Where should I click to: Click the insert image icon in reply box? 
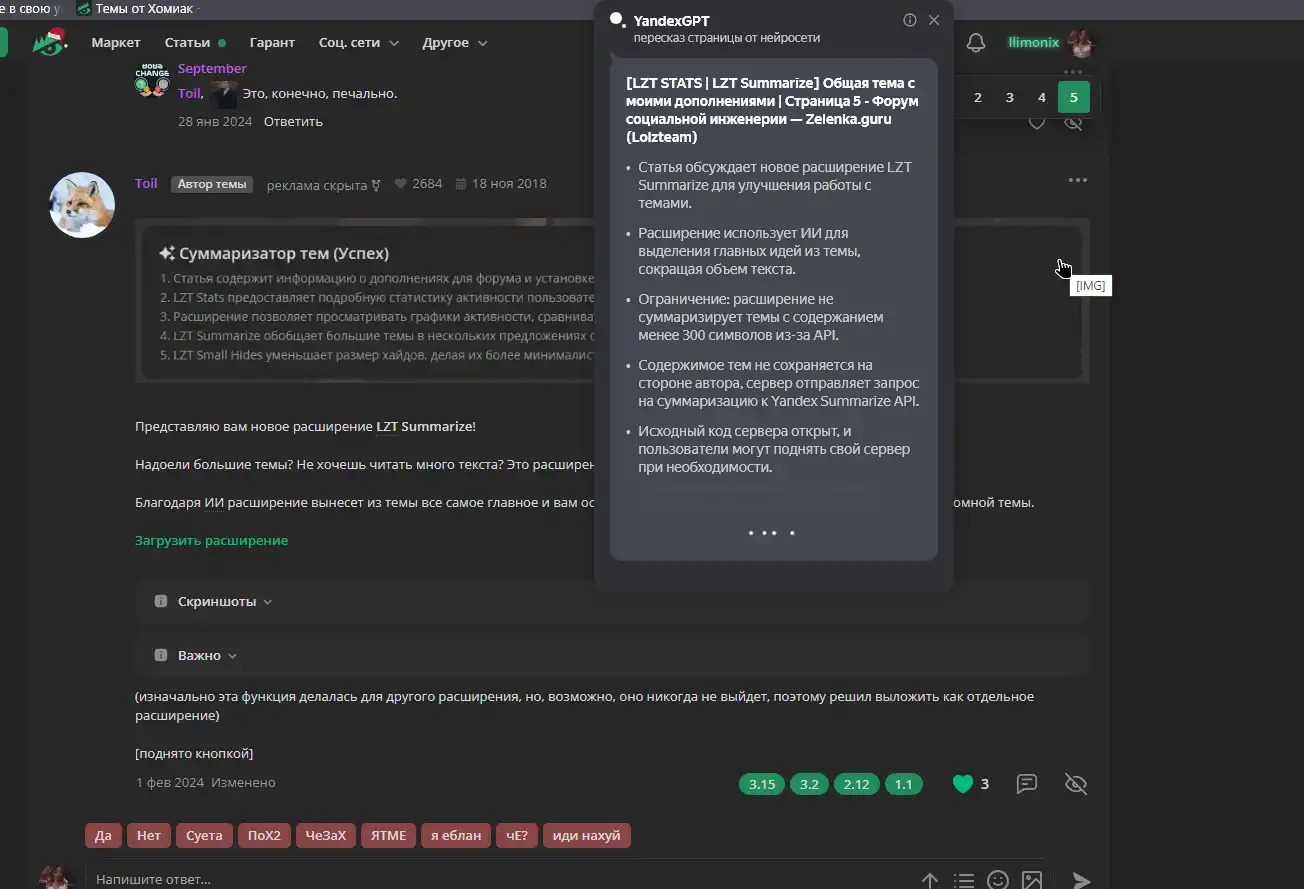(x=1031, y=879)
